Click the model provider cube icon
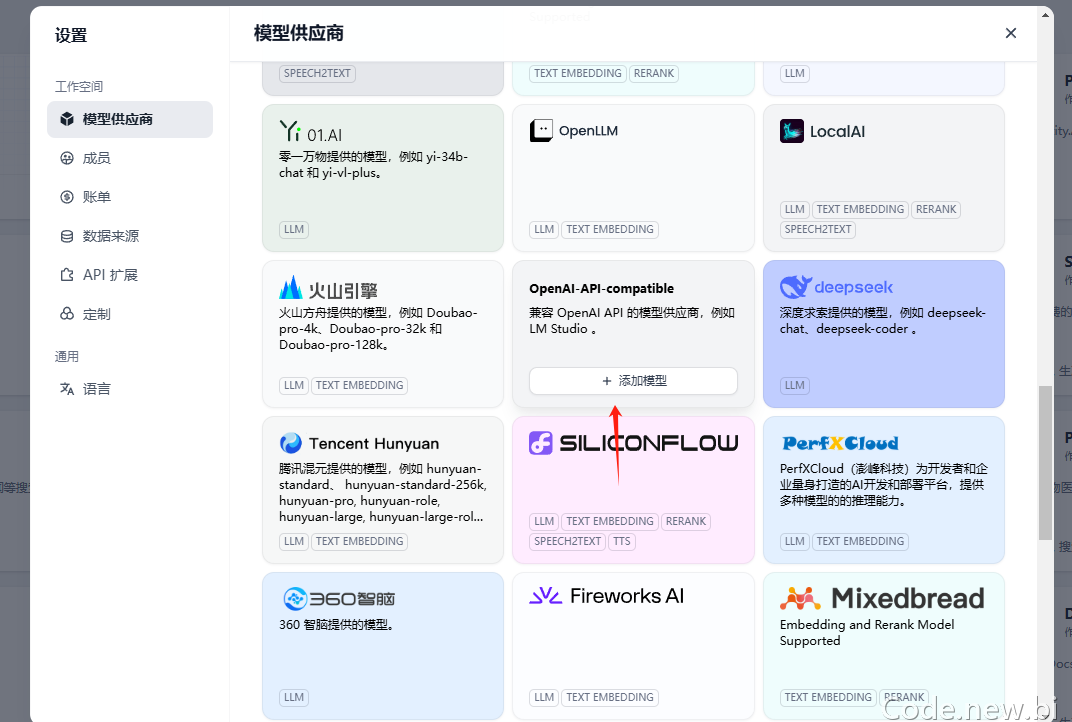The image size is (1072, 722). tap(67, 120)
